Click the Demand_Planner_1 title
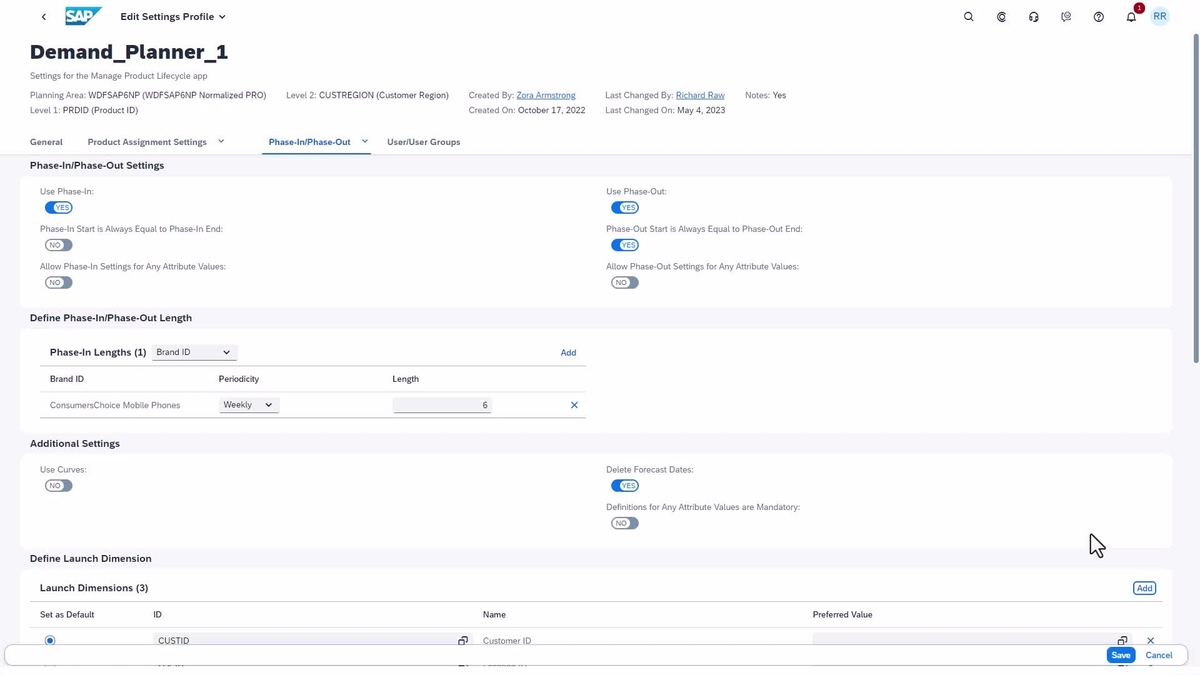Viewport: 1200px width, 675px height. coord(129,52)
